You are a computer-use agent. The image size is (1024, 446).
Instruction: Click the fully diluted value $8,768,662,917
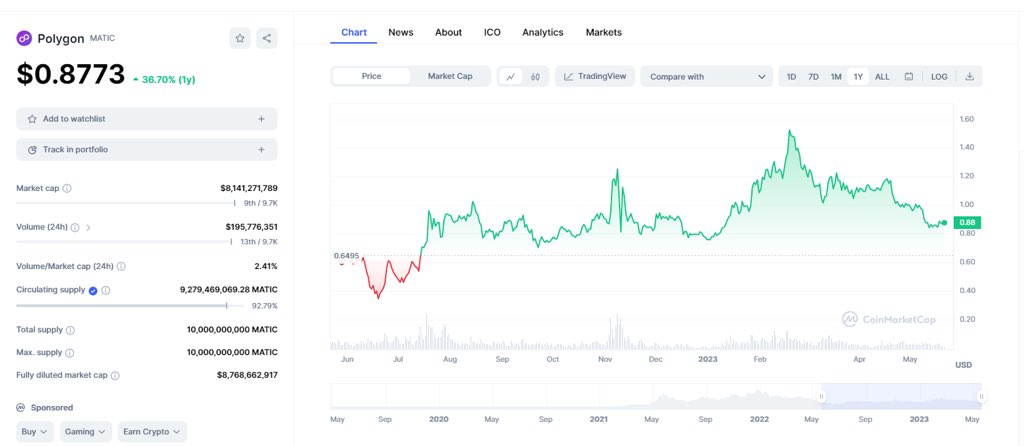tap(248, 375)
